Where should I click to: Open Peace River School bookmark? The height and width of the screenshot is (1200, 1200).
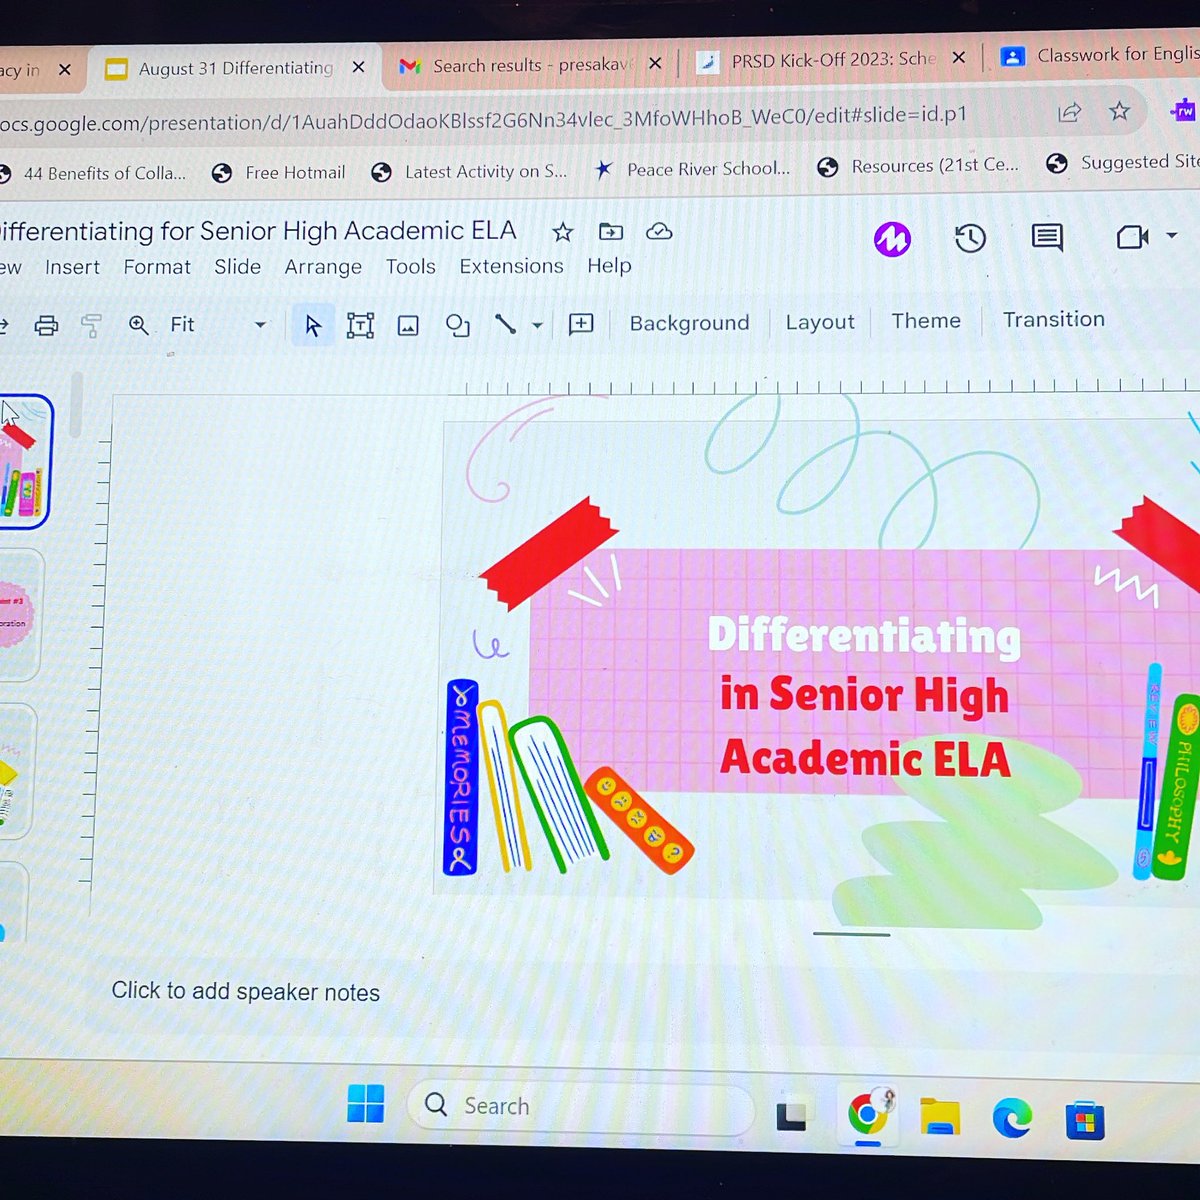pyautogui.click(x=692, y=169)
